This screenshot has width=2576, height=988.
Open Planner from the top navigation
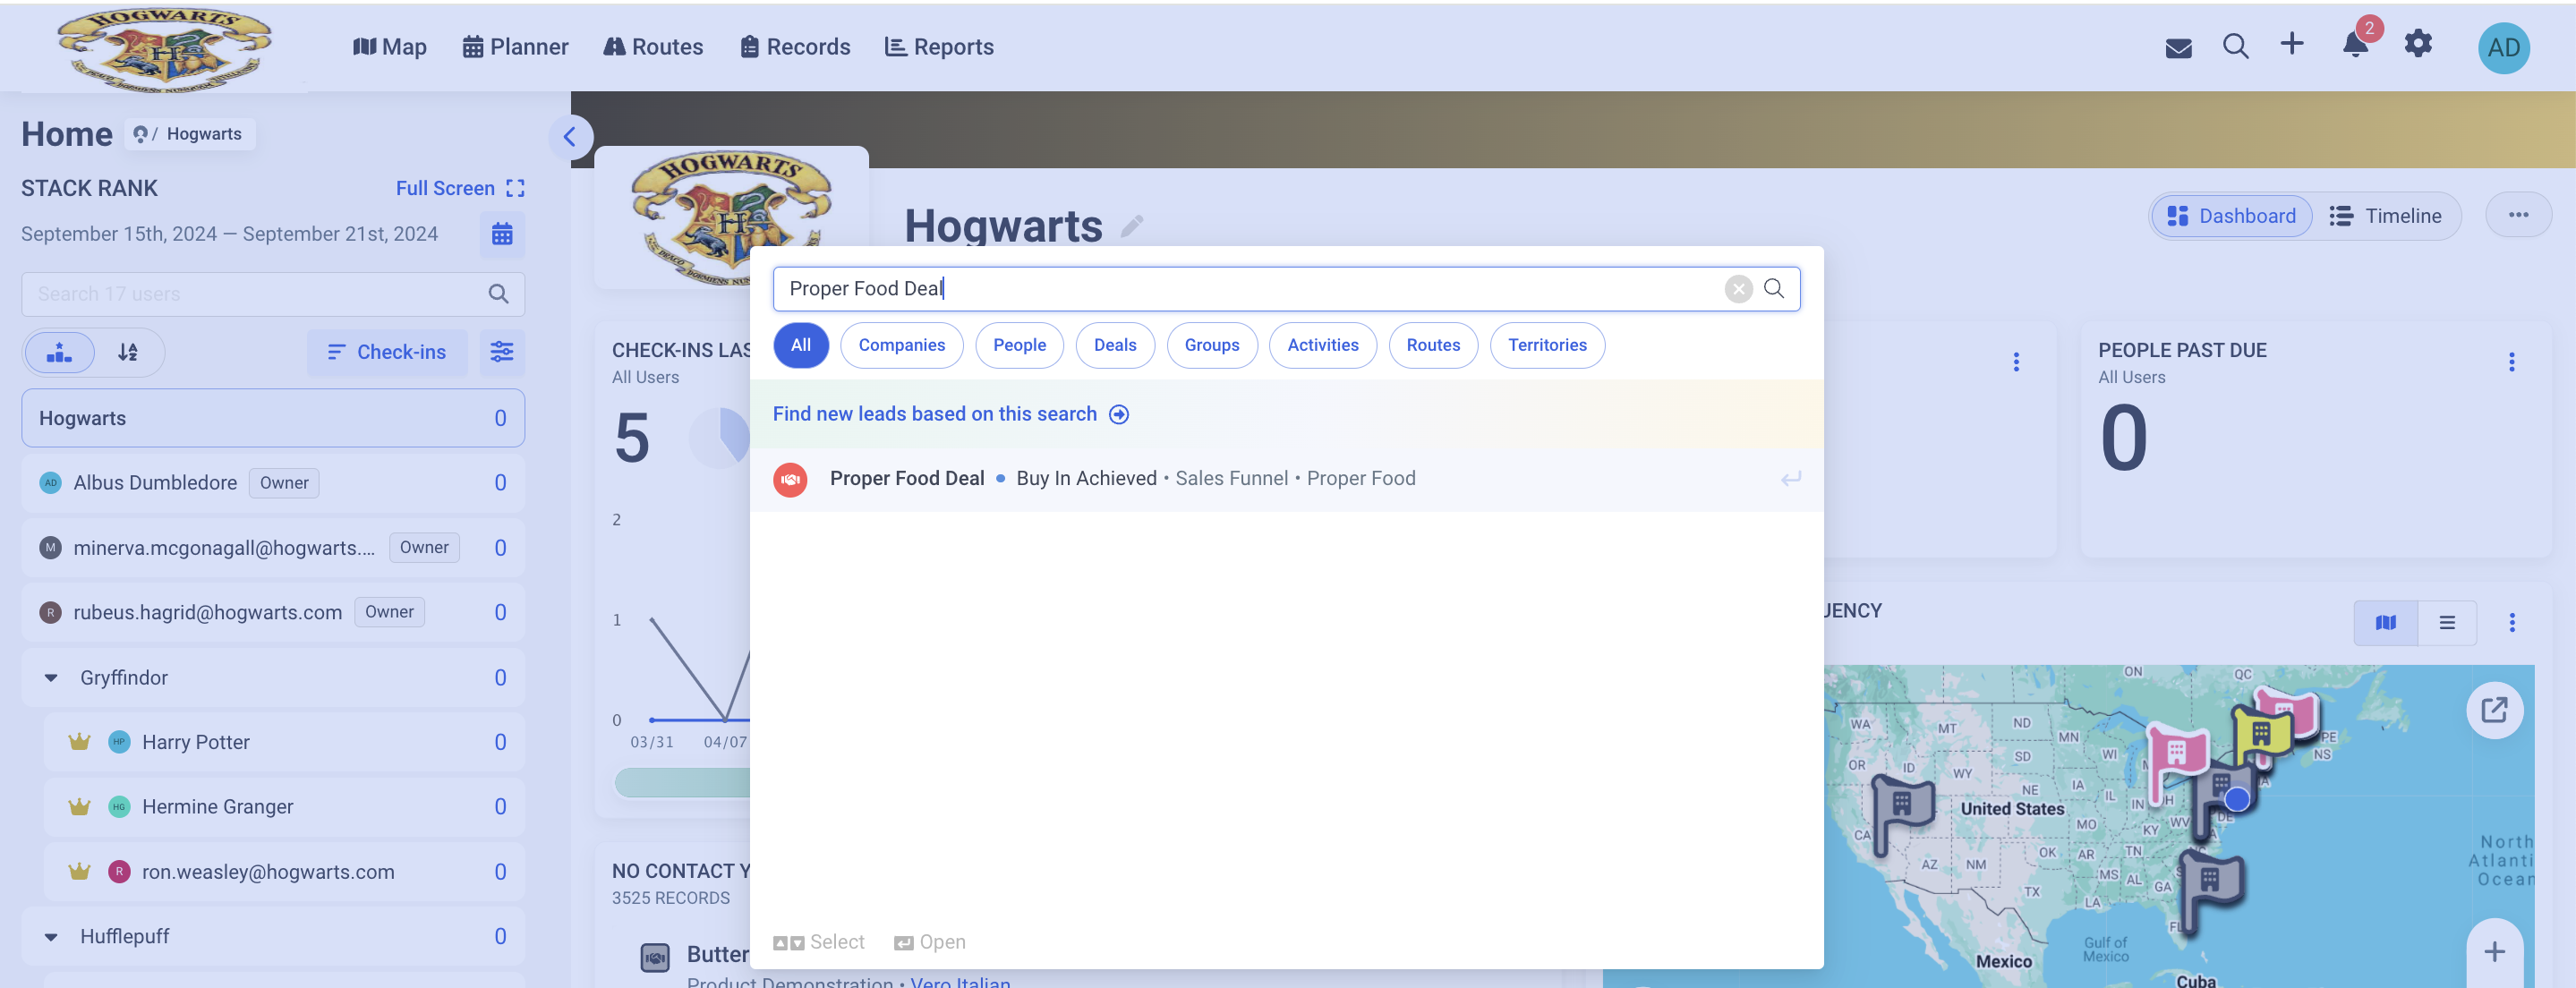(515, 47)
